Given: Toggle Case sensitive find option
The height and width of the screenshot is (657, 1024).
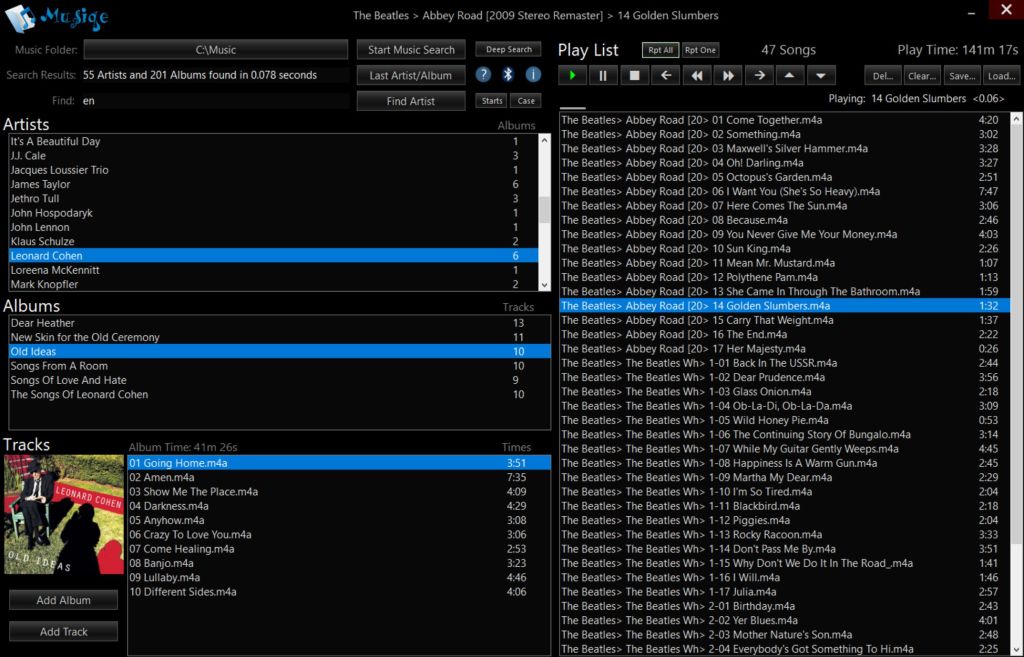Looking at the screenshot, I should 525,101.
